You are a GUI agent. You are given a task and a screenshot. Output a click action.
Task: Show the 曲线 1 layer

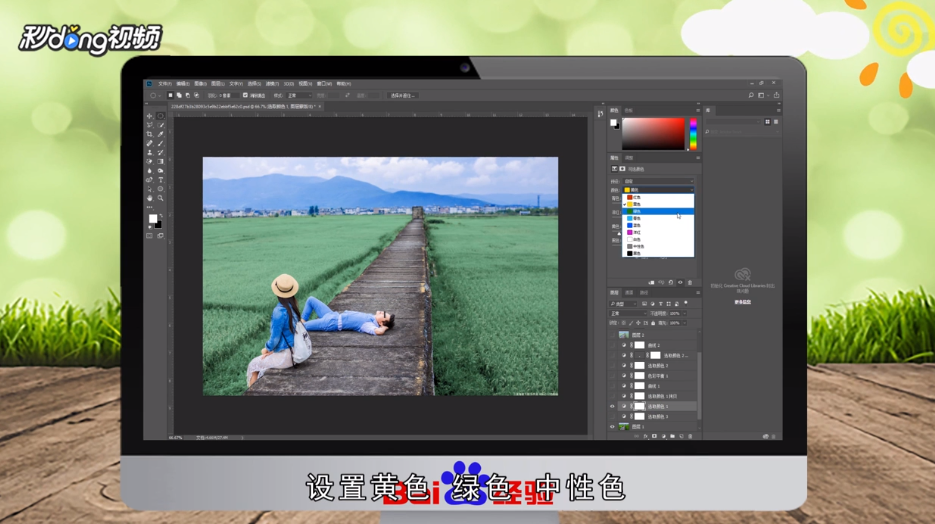(x=612, y=386)
